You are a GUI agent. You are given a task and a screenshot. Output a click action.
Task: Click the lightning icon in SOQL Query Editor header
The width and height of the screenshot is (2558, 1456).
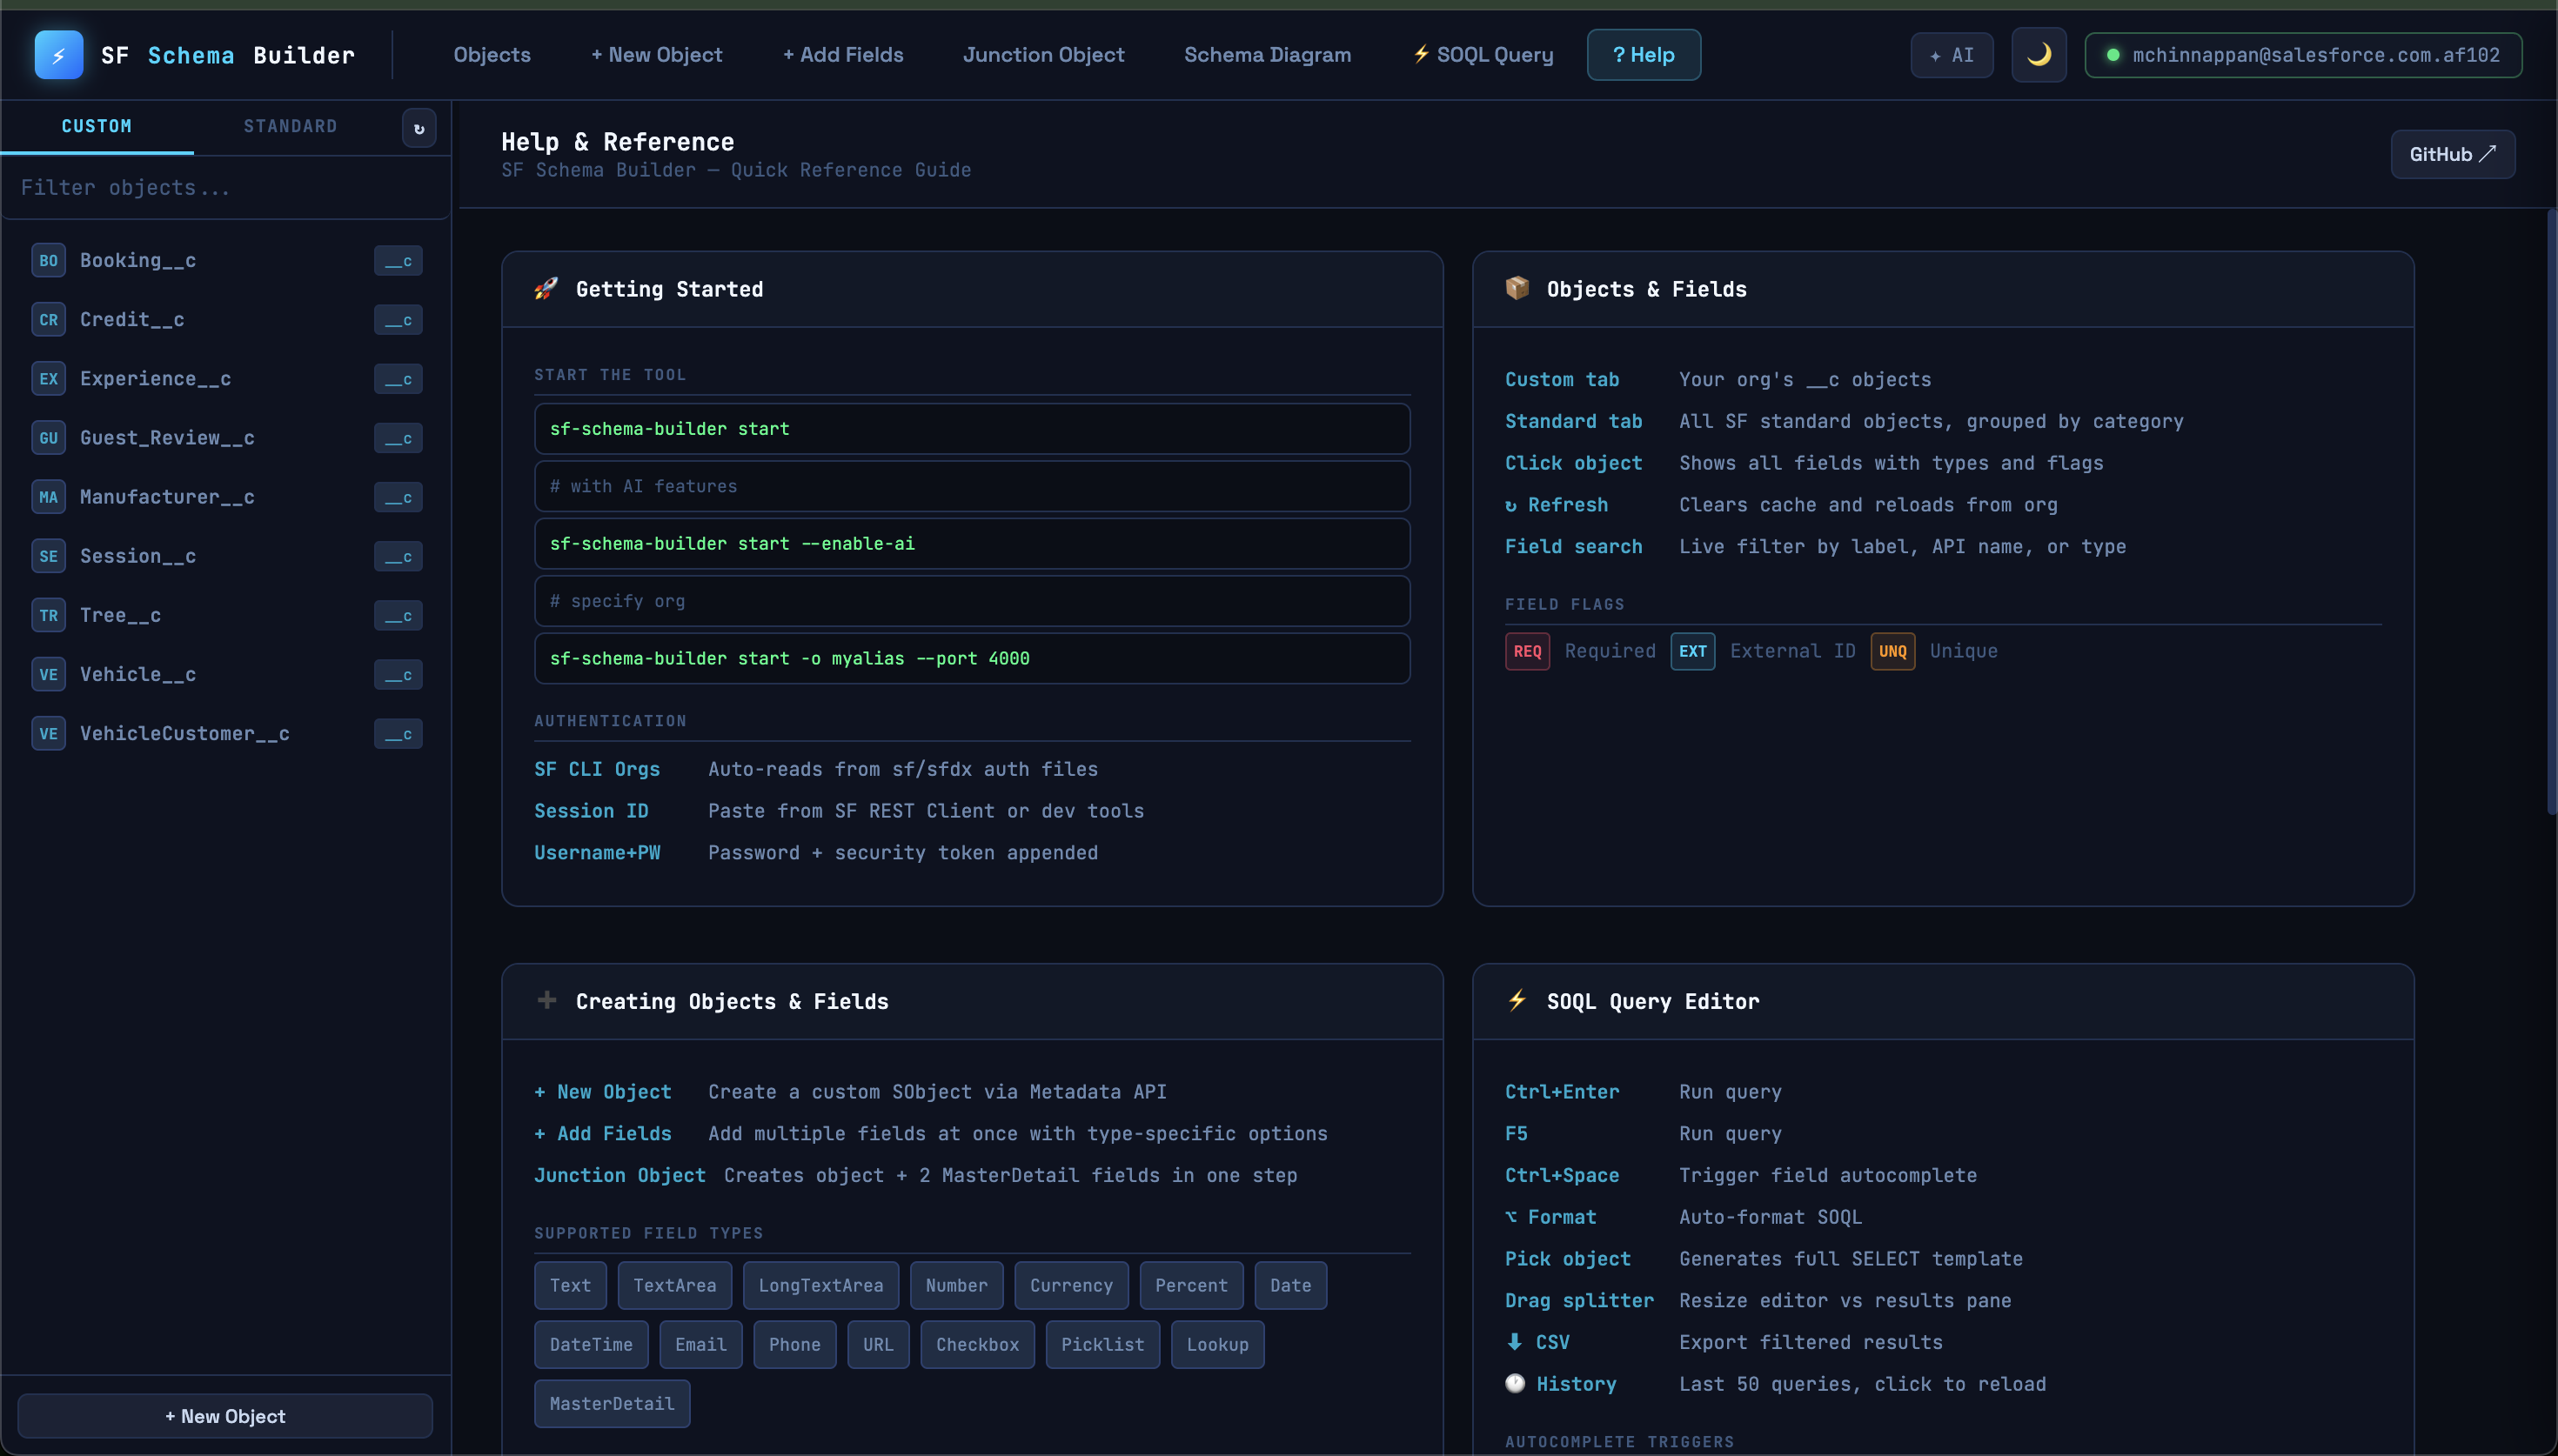point(1517,1000)
